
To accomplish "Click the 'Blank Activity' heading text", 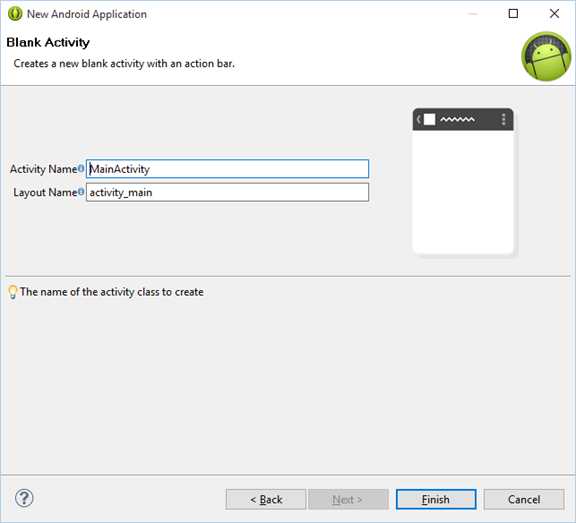I will [48, 43].
